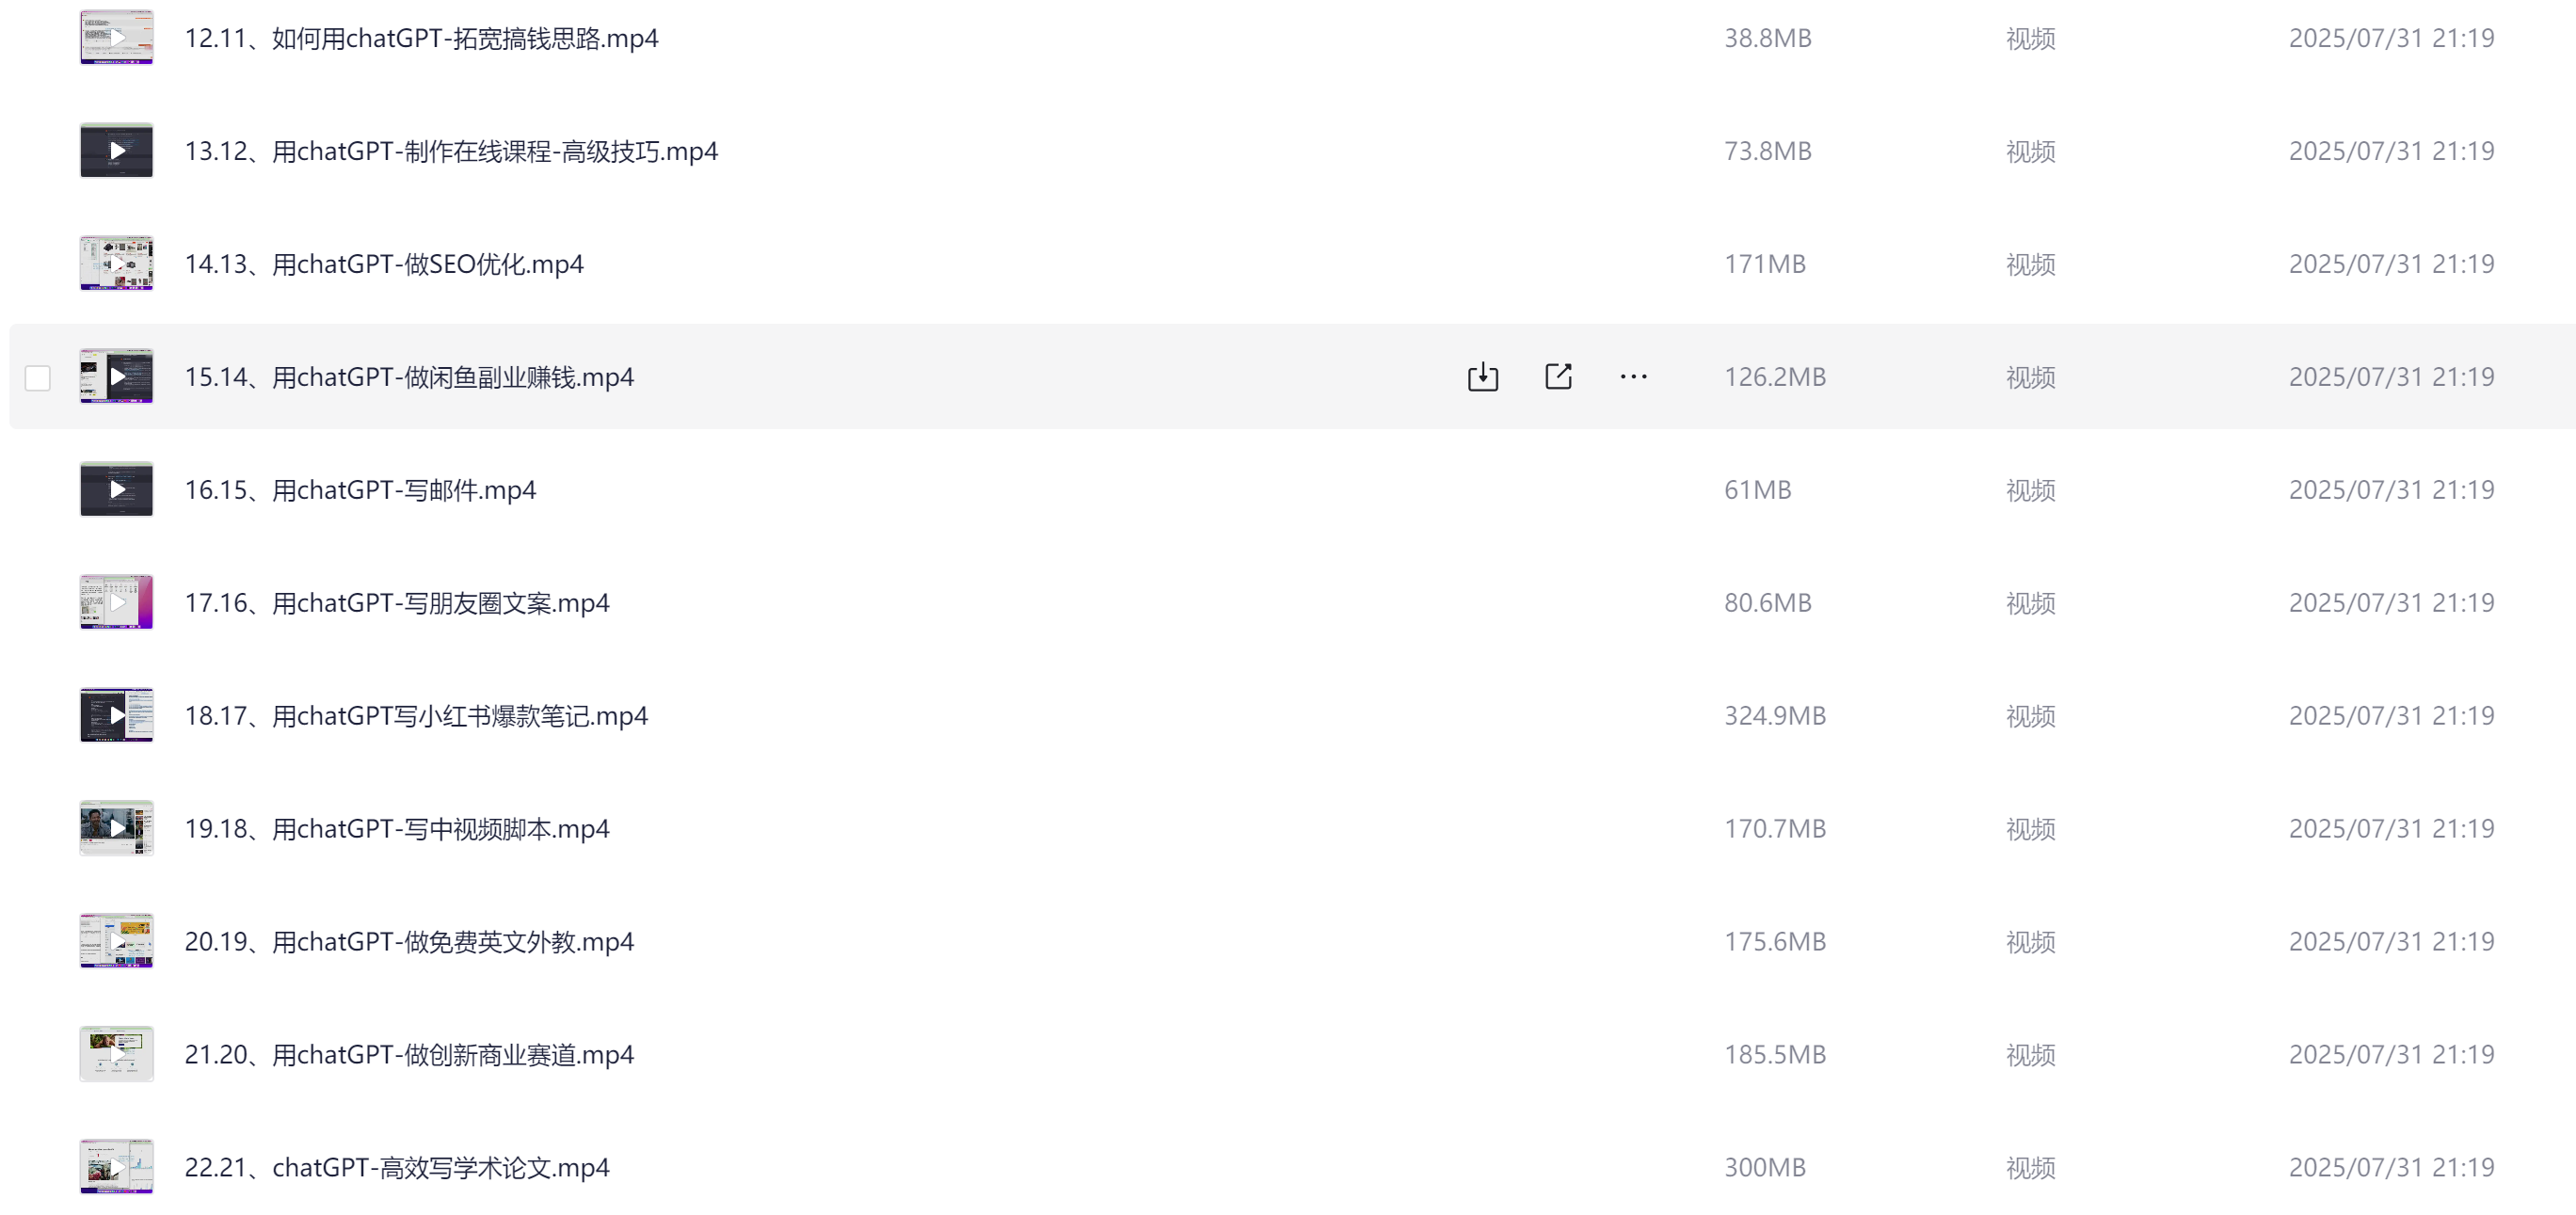Open more options for 闲鱼副业赚钱 file

tap(1633, 377)
